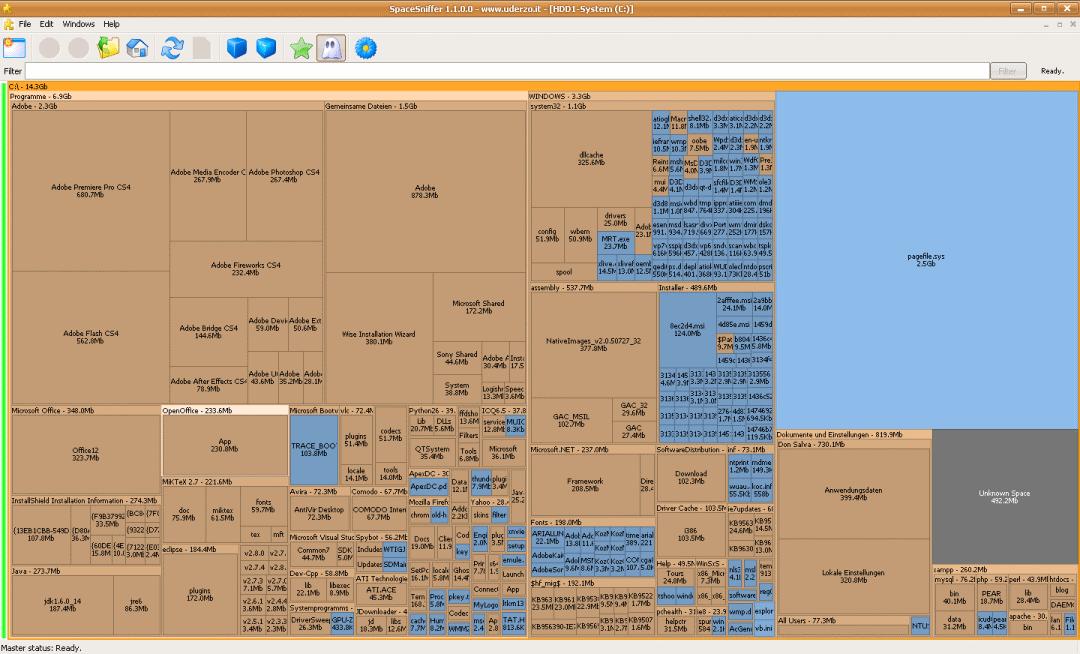Click the WINDOWS - 3.3Gb folder header
Screen dimensions: 1080x654
point(560,97)
